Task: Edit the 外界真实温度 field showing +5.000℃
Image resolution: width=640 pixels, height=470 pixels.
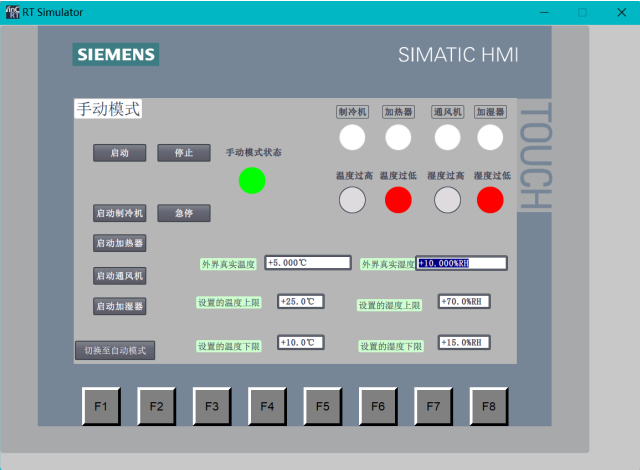Action: pos(308,263)
